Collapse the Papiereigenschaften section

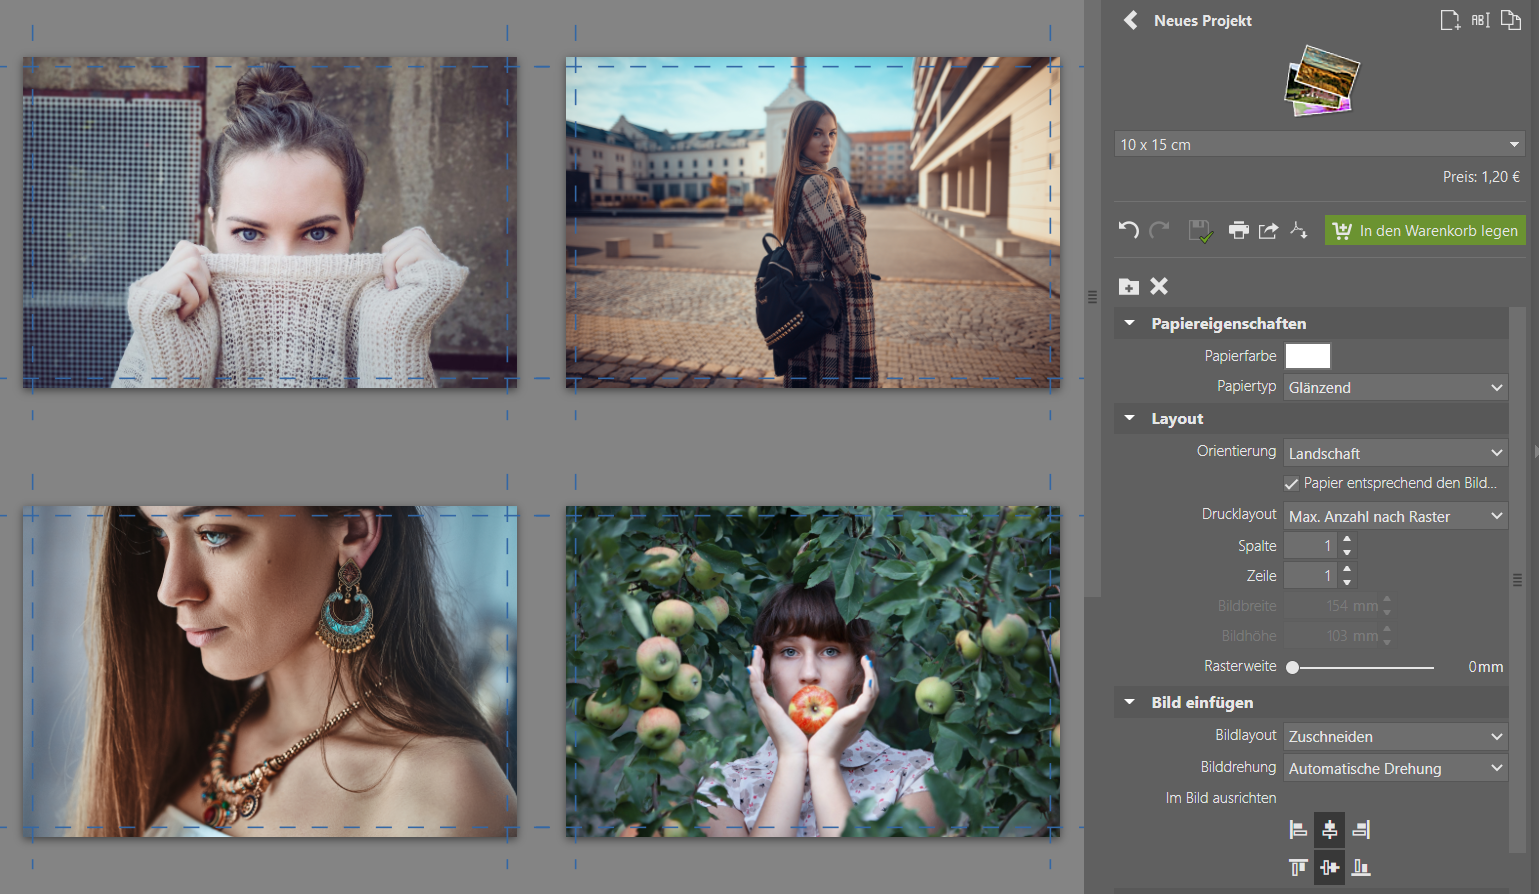coord(1129,322)
